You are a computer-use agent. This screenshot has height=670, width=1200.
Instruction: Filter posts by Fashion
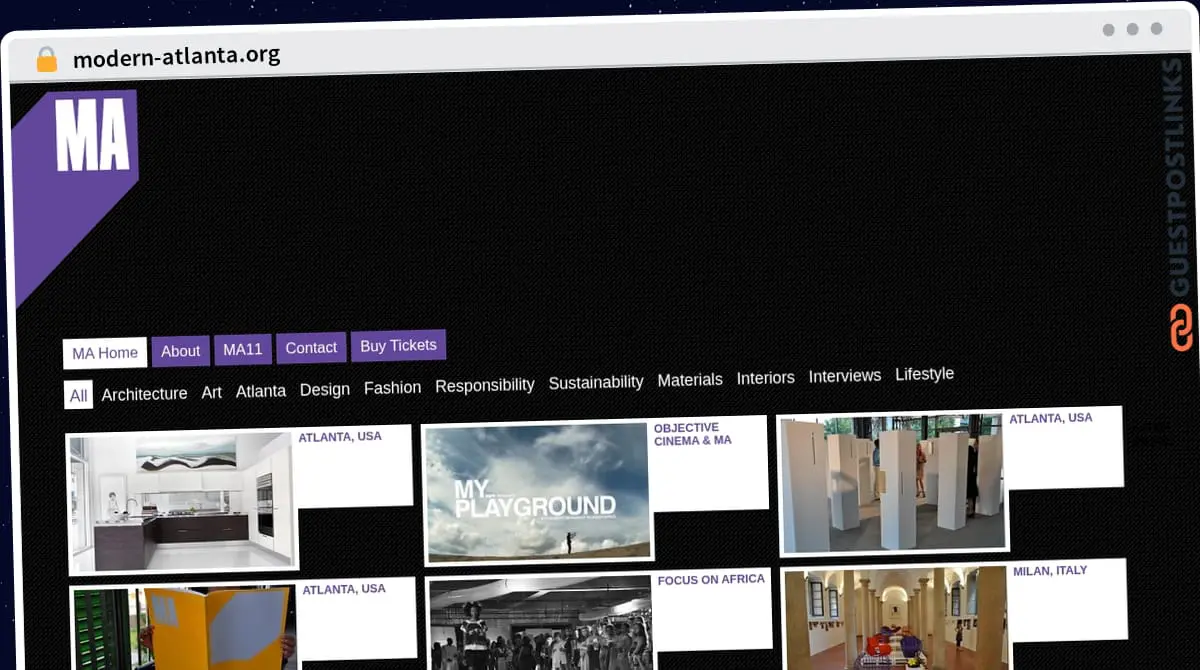point(392,387)
